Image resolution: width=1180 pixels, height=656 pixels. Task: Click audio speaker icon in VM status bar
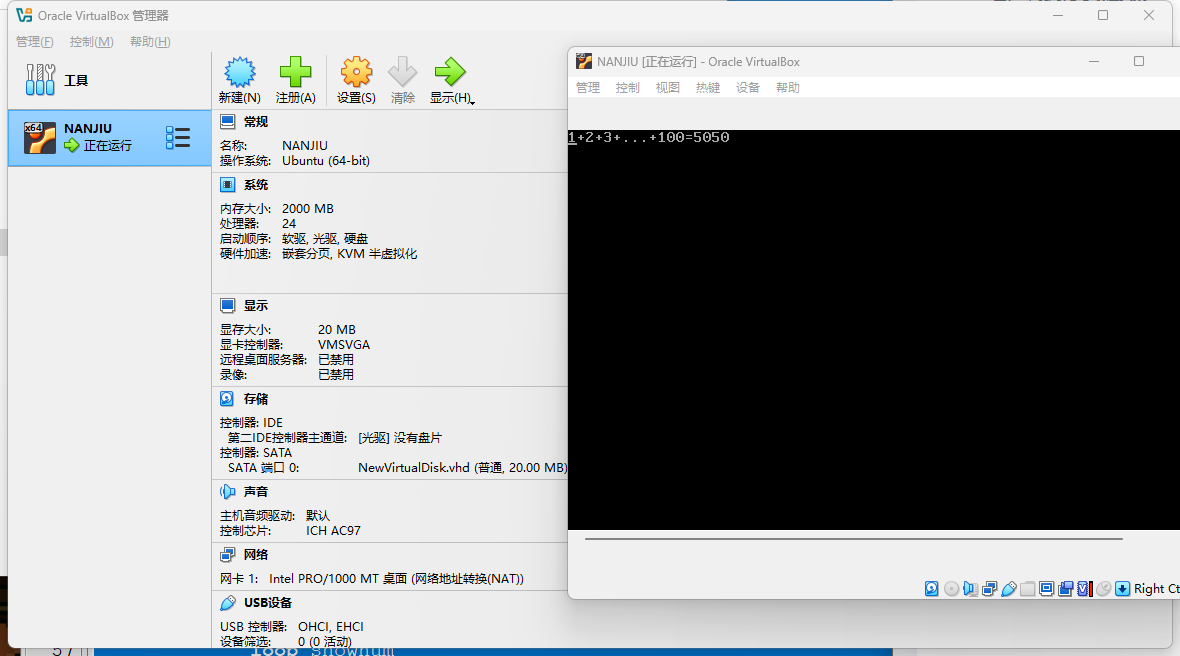click(x=970, y=588)
